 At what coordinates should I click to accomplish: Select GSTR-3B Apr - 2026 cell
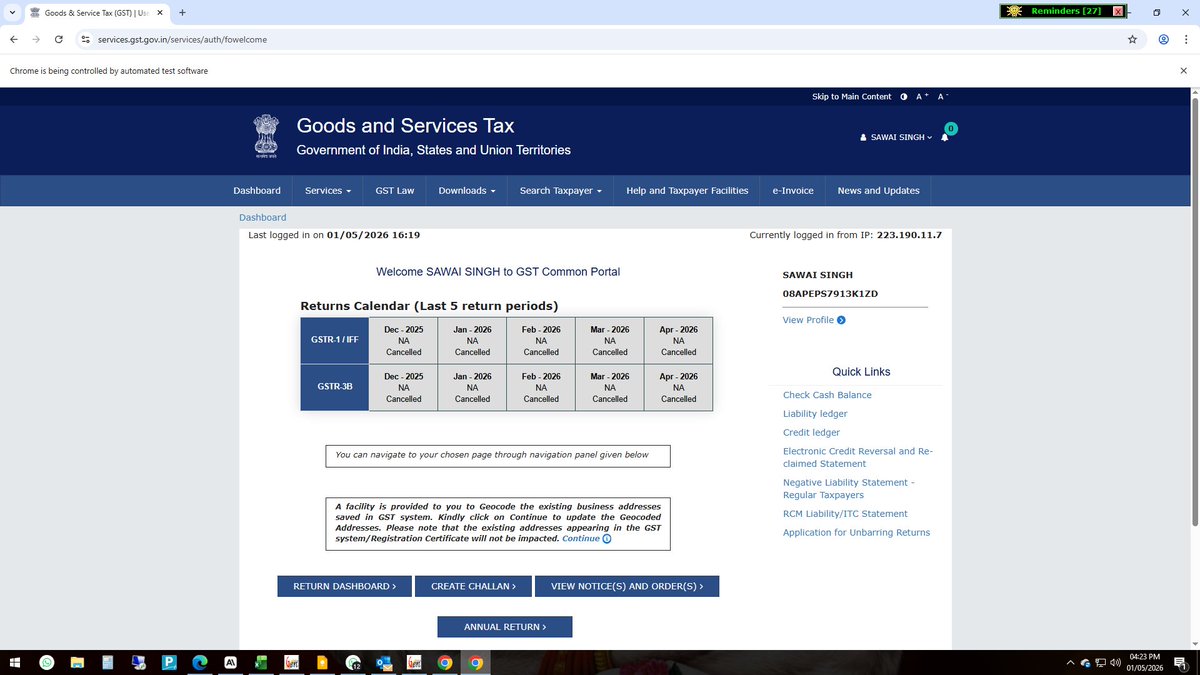click(x=678, y=387)
